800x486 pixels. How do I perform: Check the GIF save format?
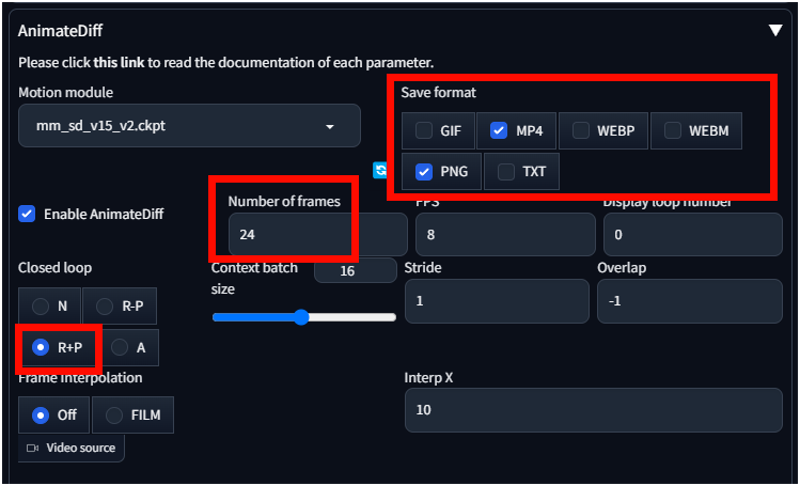(x=423, y=131)
